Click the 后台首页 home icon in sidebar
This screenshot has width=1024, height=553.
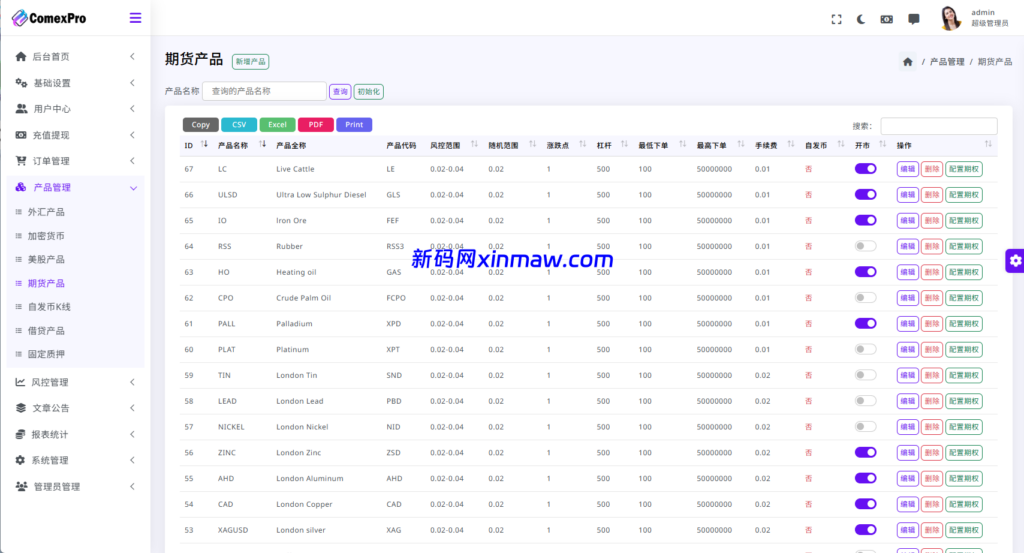tap(21, 57)
